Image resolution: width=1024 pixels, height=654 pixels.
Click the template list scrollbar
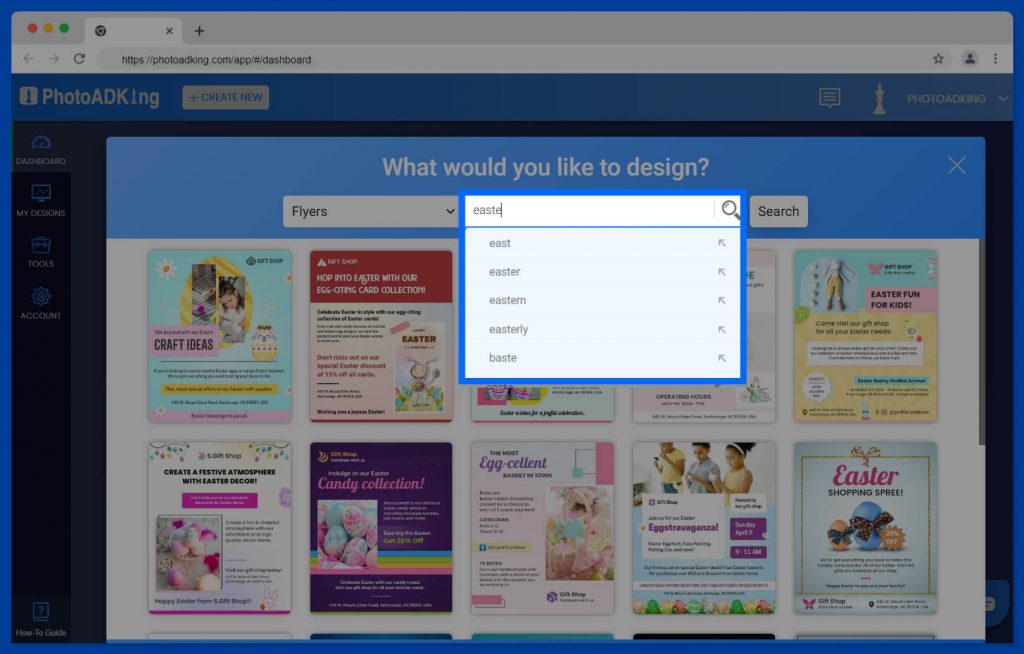(982, 342)
